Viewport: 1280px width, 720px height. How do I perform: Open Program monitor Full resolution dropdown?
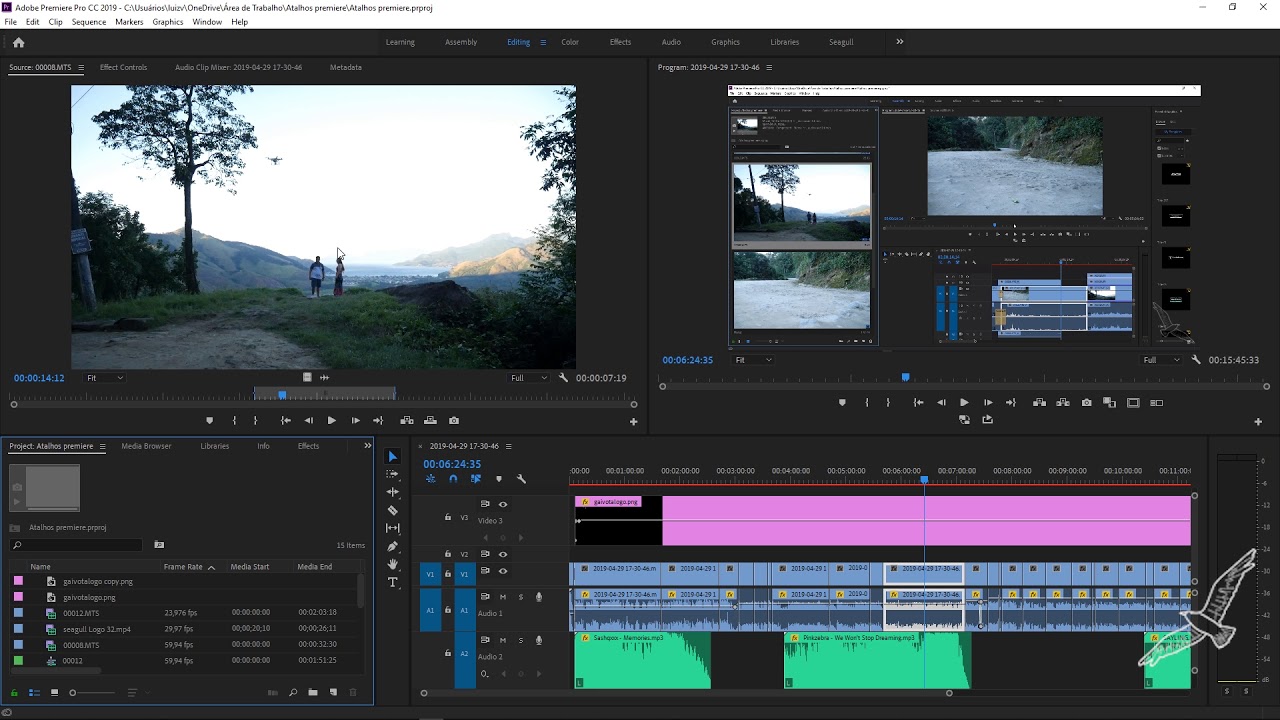point(1161,360)
